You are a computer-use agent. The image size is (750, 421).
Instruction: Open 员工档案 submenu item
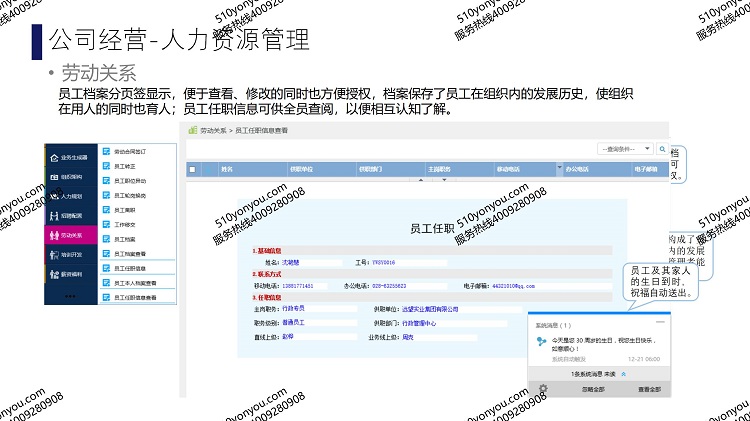click(125, 240)
